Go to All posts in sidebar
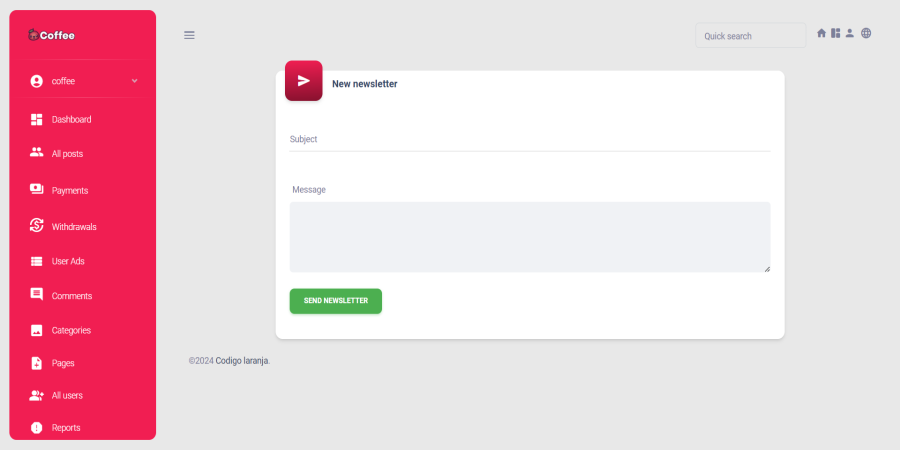 coord(67,154)
